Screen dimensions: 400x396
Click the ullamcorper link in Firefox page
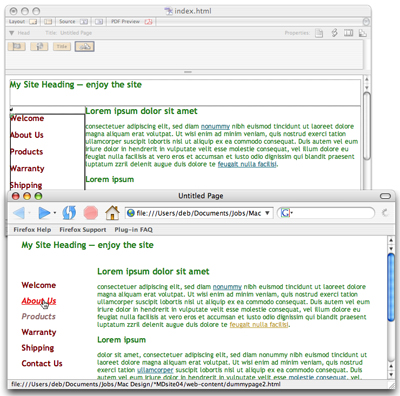(x=155, y=370)
